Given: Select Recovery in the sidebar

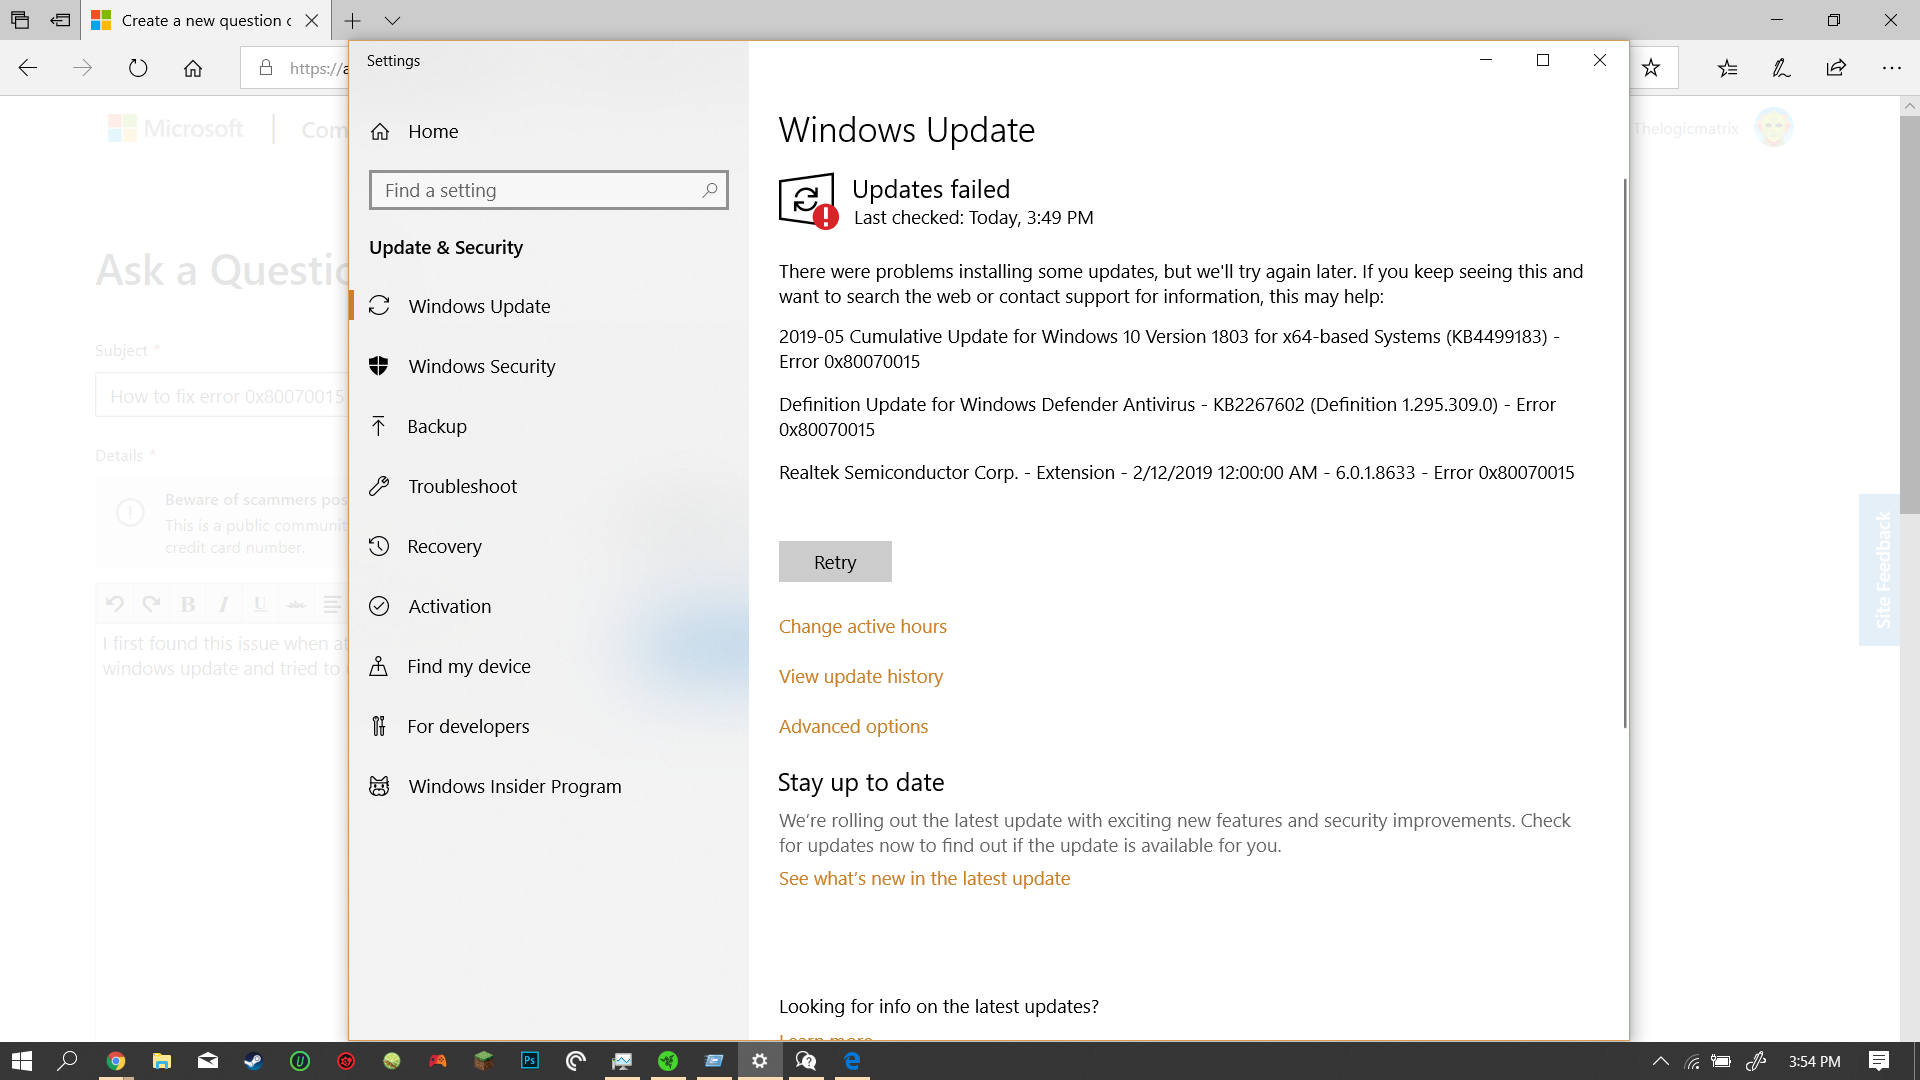Looking at the screenshot, I should [x=444, y=546].
